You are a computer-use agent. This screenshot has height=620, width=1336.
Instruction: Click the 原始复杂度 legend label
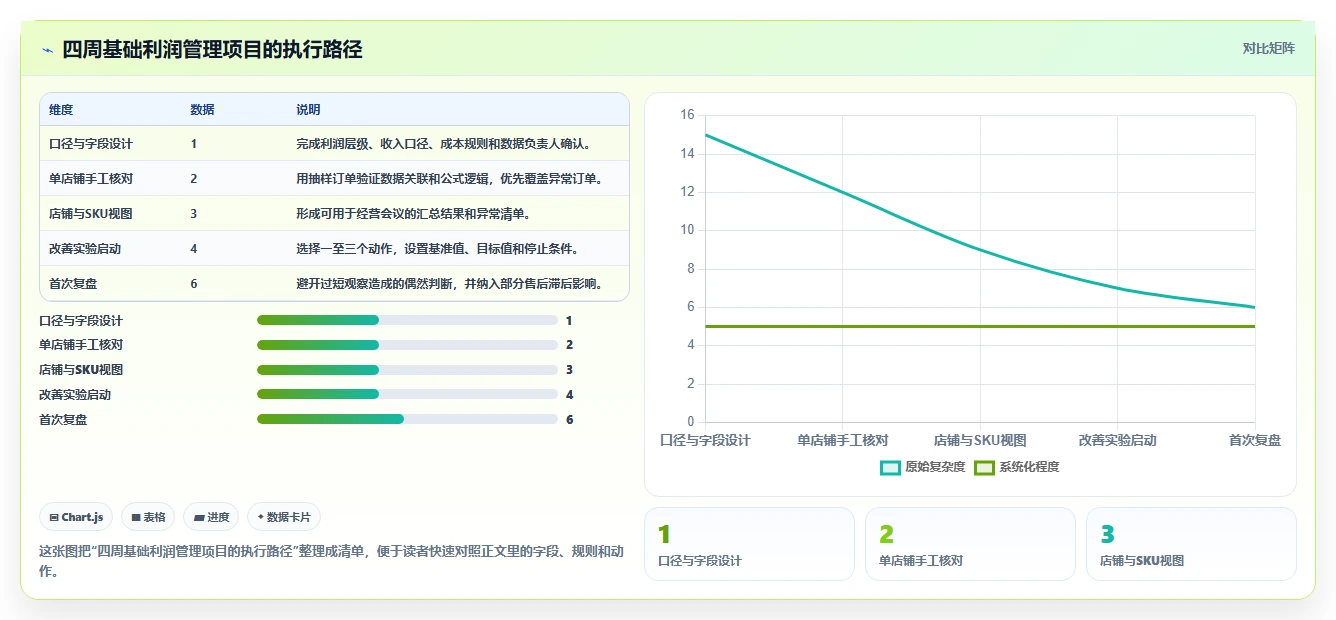935,467
